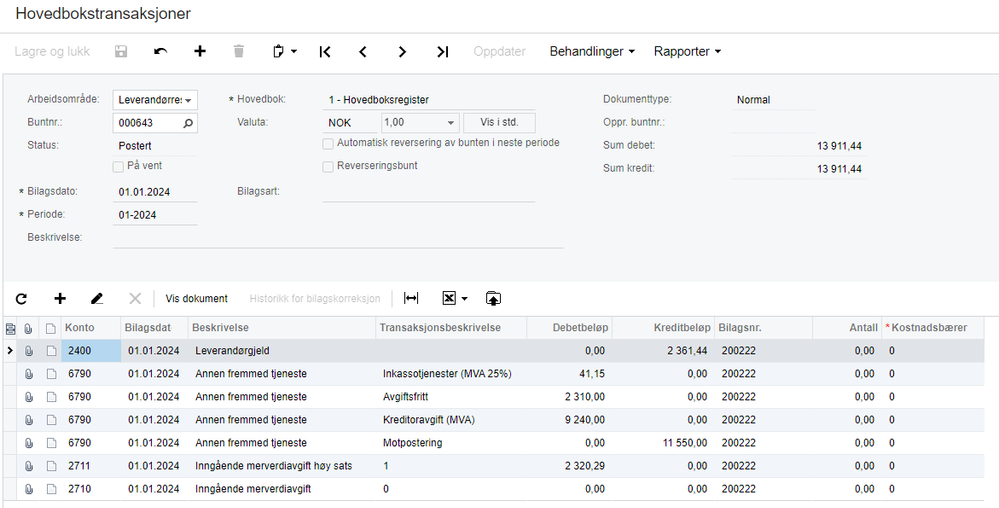
Task: Click the 11 550,00 credit amount cell
Action: click(x=663, y=443)
